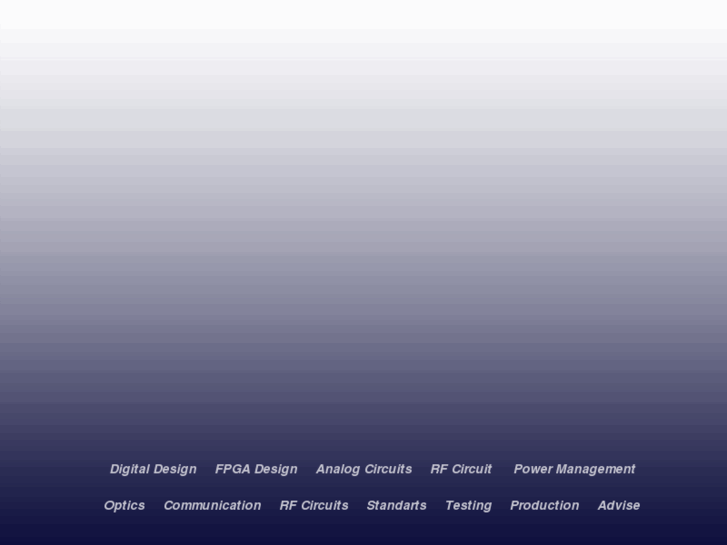This screenshot has width=727, height=545.
Task: Open the Production link
Action: pos(544,505)
